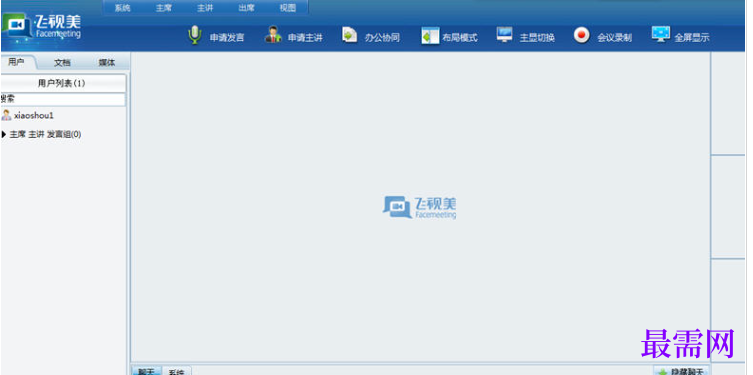753x375 pixels.
Task: Click the 搜索 user search field
Action: [63, 99]
